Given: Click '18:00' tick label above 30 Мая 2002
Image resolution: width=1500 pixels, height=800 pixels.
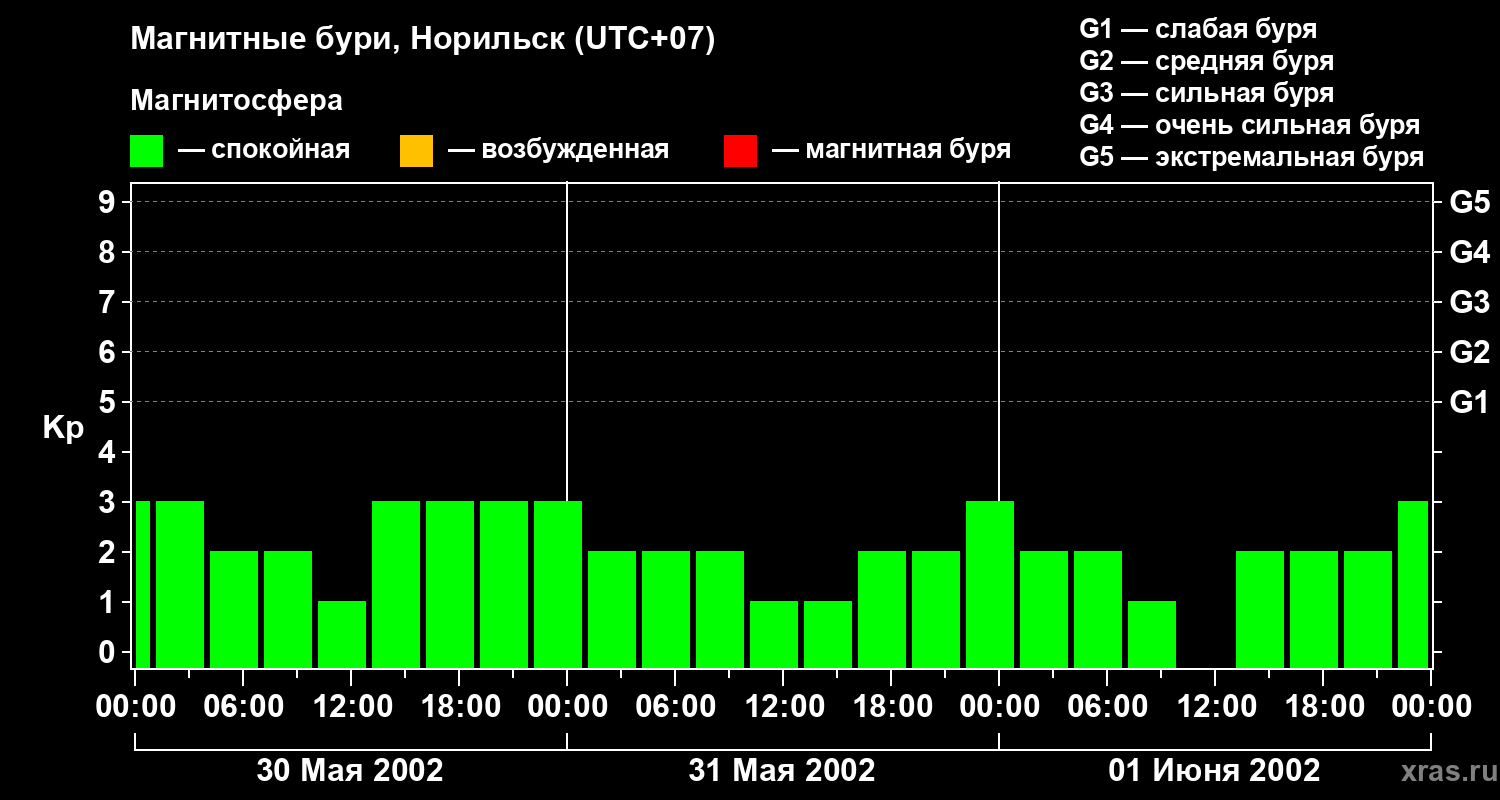Looking at the screenshot, I should click(x=459, y=707).
